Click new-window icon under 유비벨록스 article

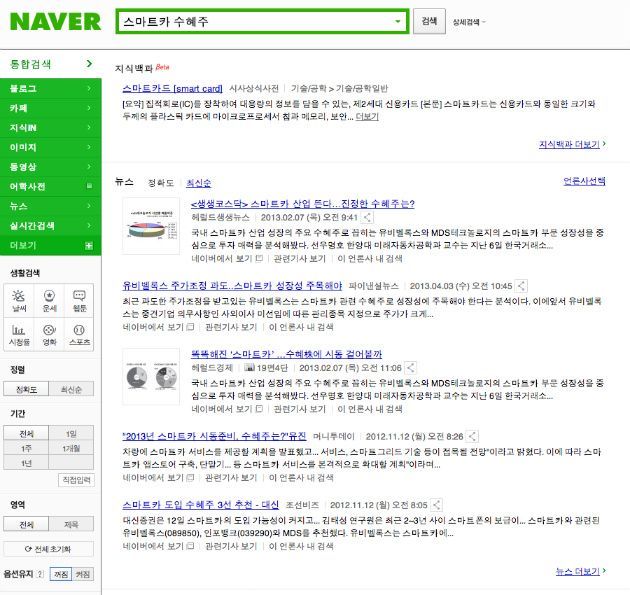tap(190, 327)
